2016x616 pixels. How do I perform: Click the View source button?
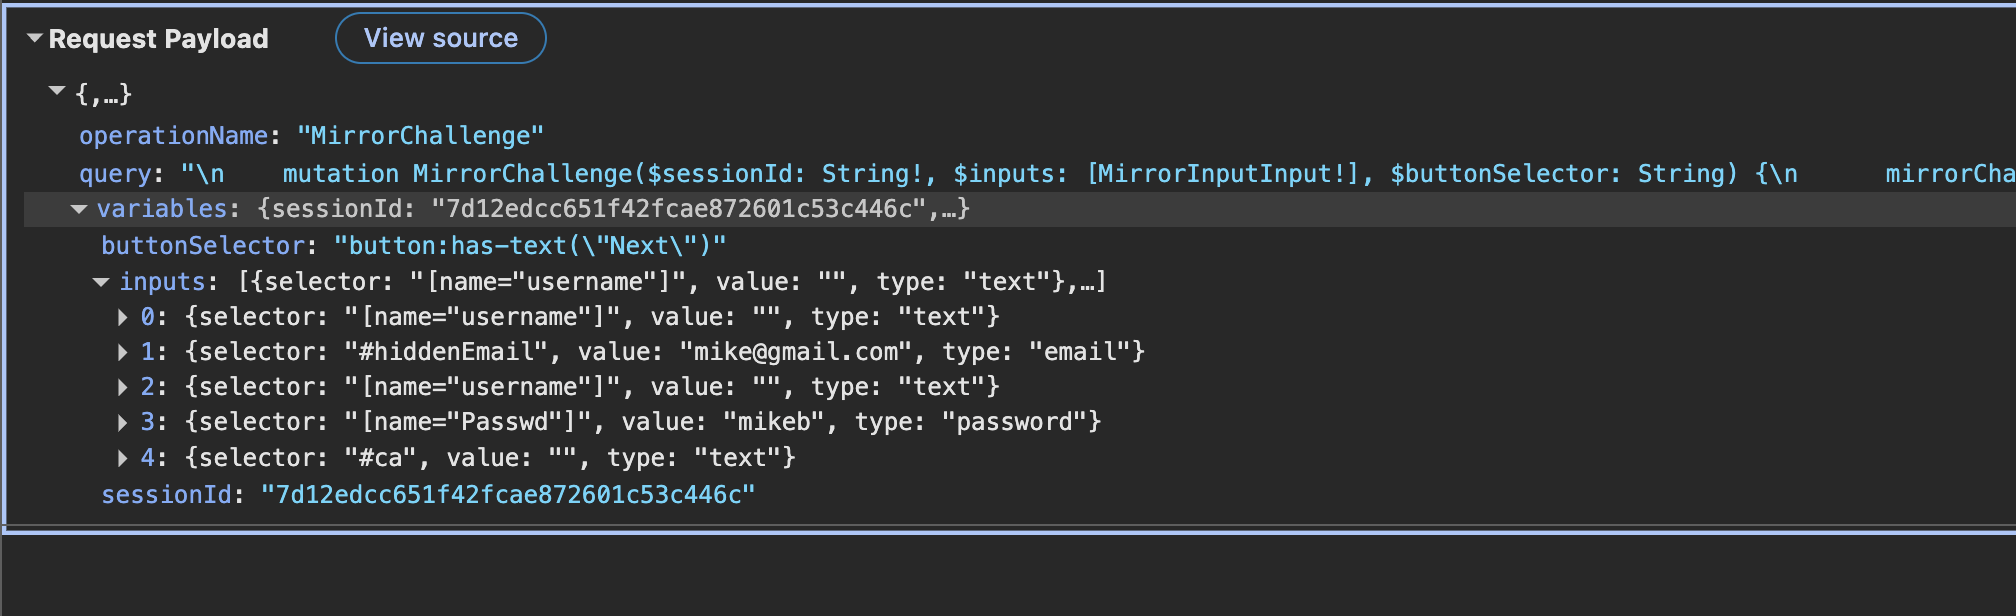click(x=440, y=38)
